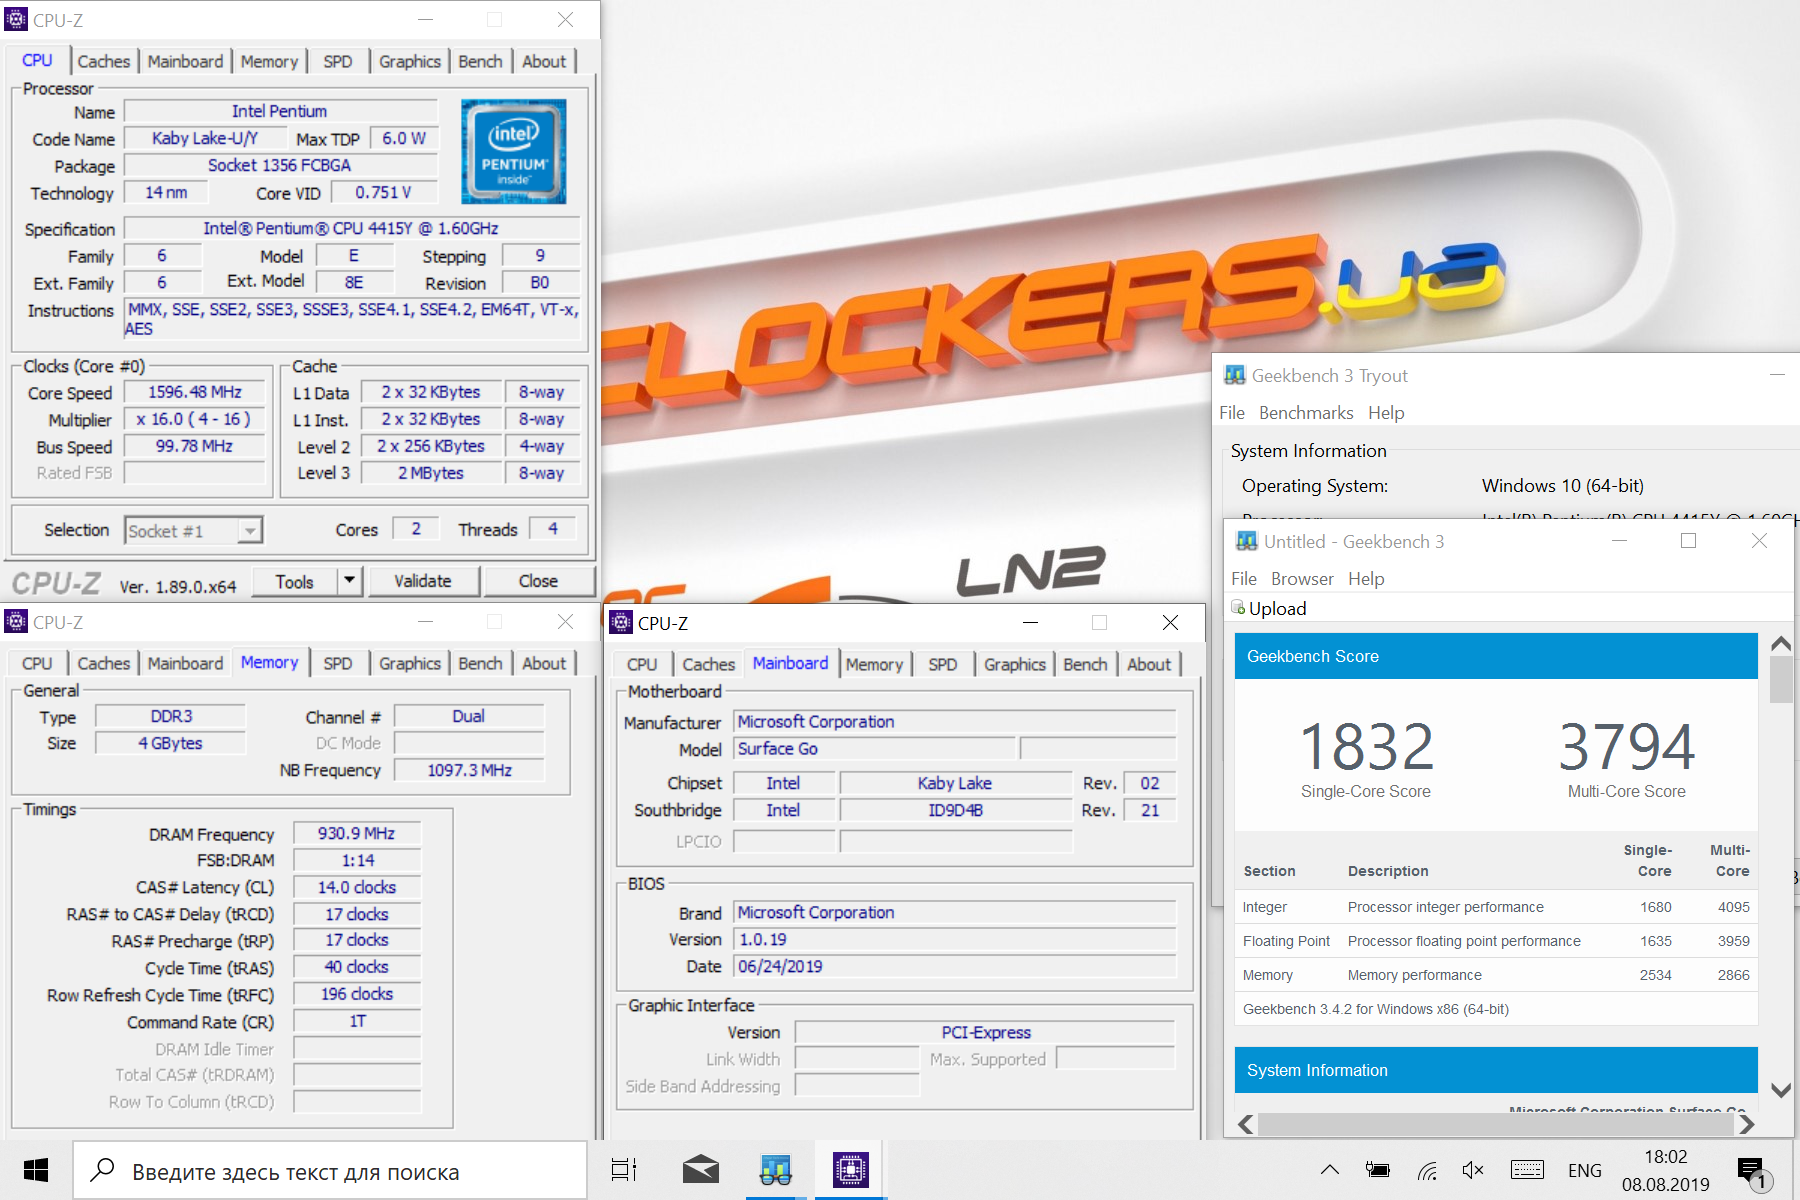Click the Intel Pentium logo image
The height and width of the screenshot is (1200, 1800).
(513, 151)
